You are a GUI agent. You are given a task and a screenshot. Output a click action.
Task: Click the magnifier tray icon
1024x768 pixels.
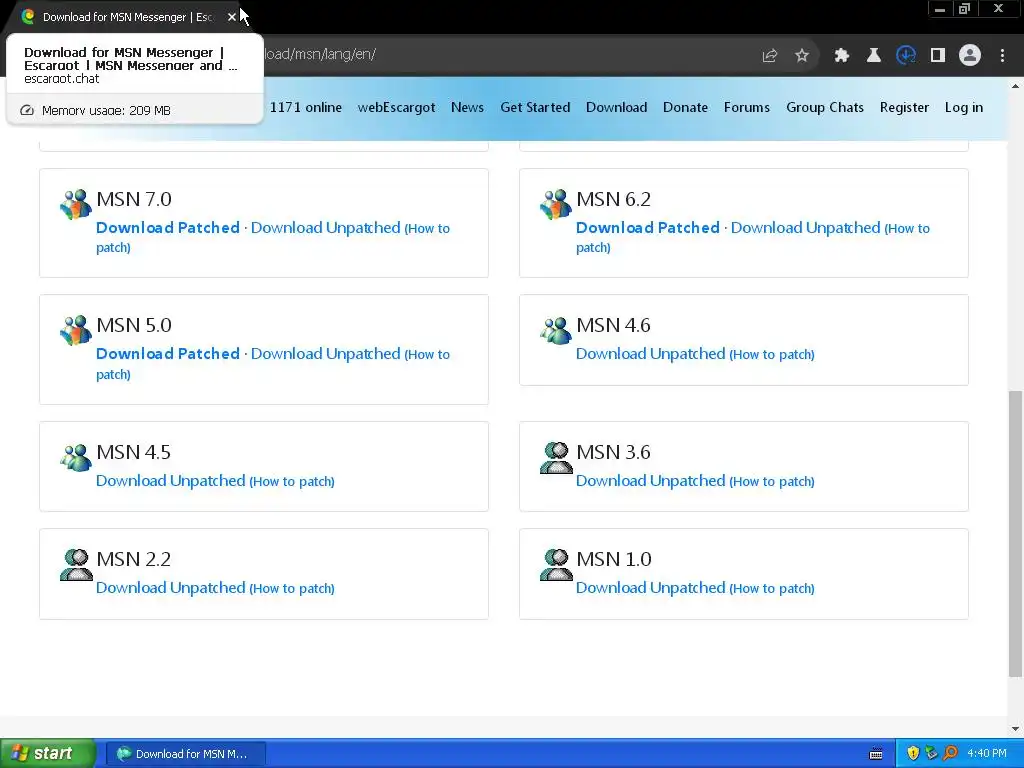pyautogui.click(x=950, y=753)
